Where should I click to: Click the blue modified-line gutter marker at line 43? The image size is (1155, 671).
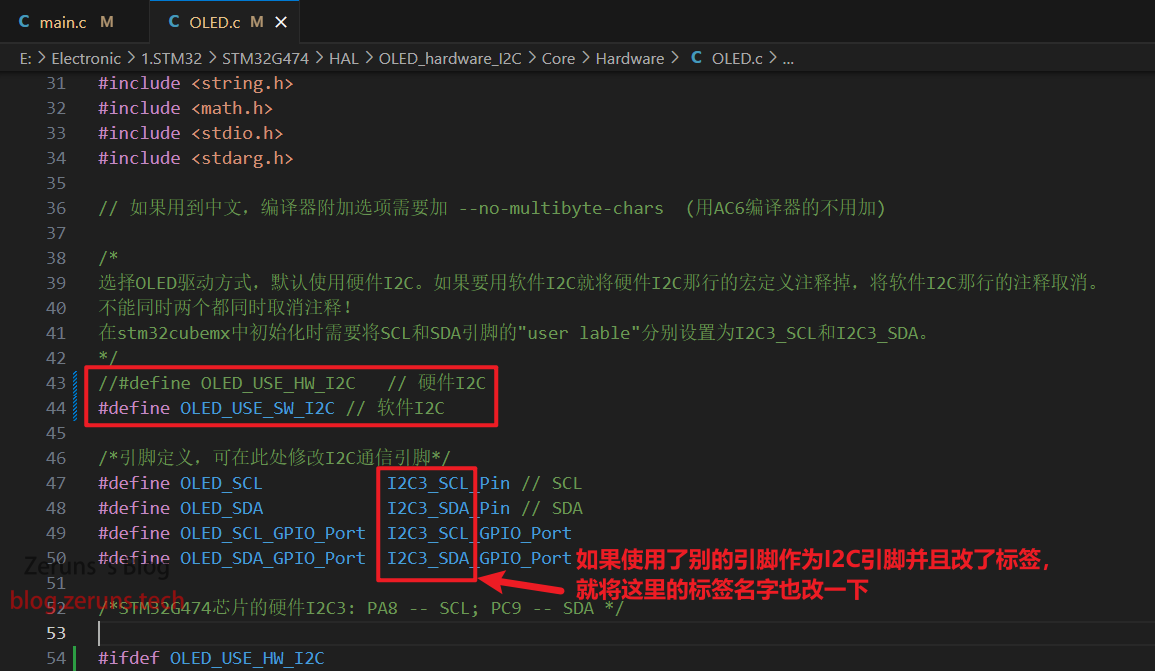(x=76, y=383)
